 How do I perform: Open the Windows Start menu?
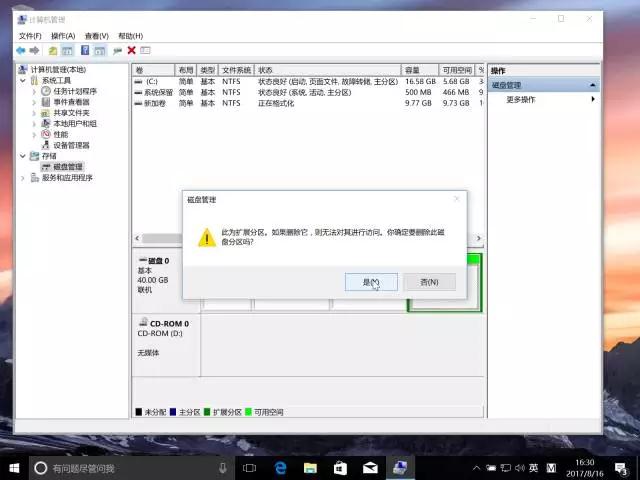click(x=14, y=468)
